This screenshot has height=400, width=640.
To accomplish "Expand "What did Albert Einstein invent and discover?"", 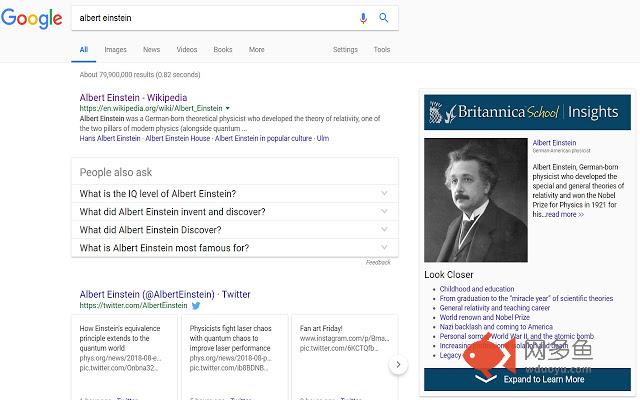I will click(235, 211).
